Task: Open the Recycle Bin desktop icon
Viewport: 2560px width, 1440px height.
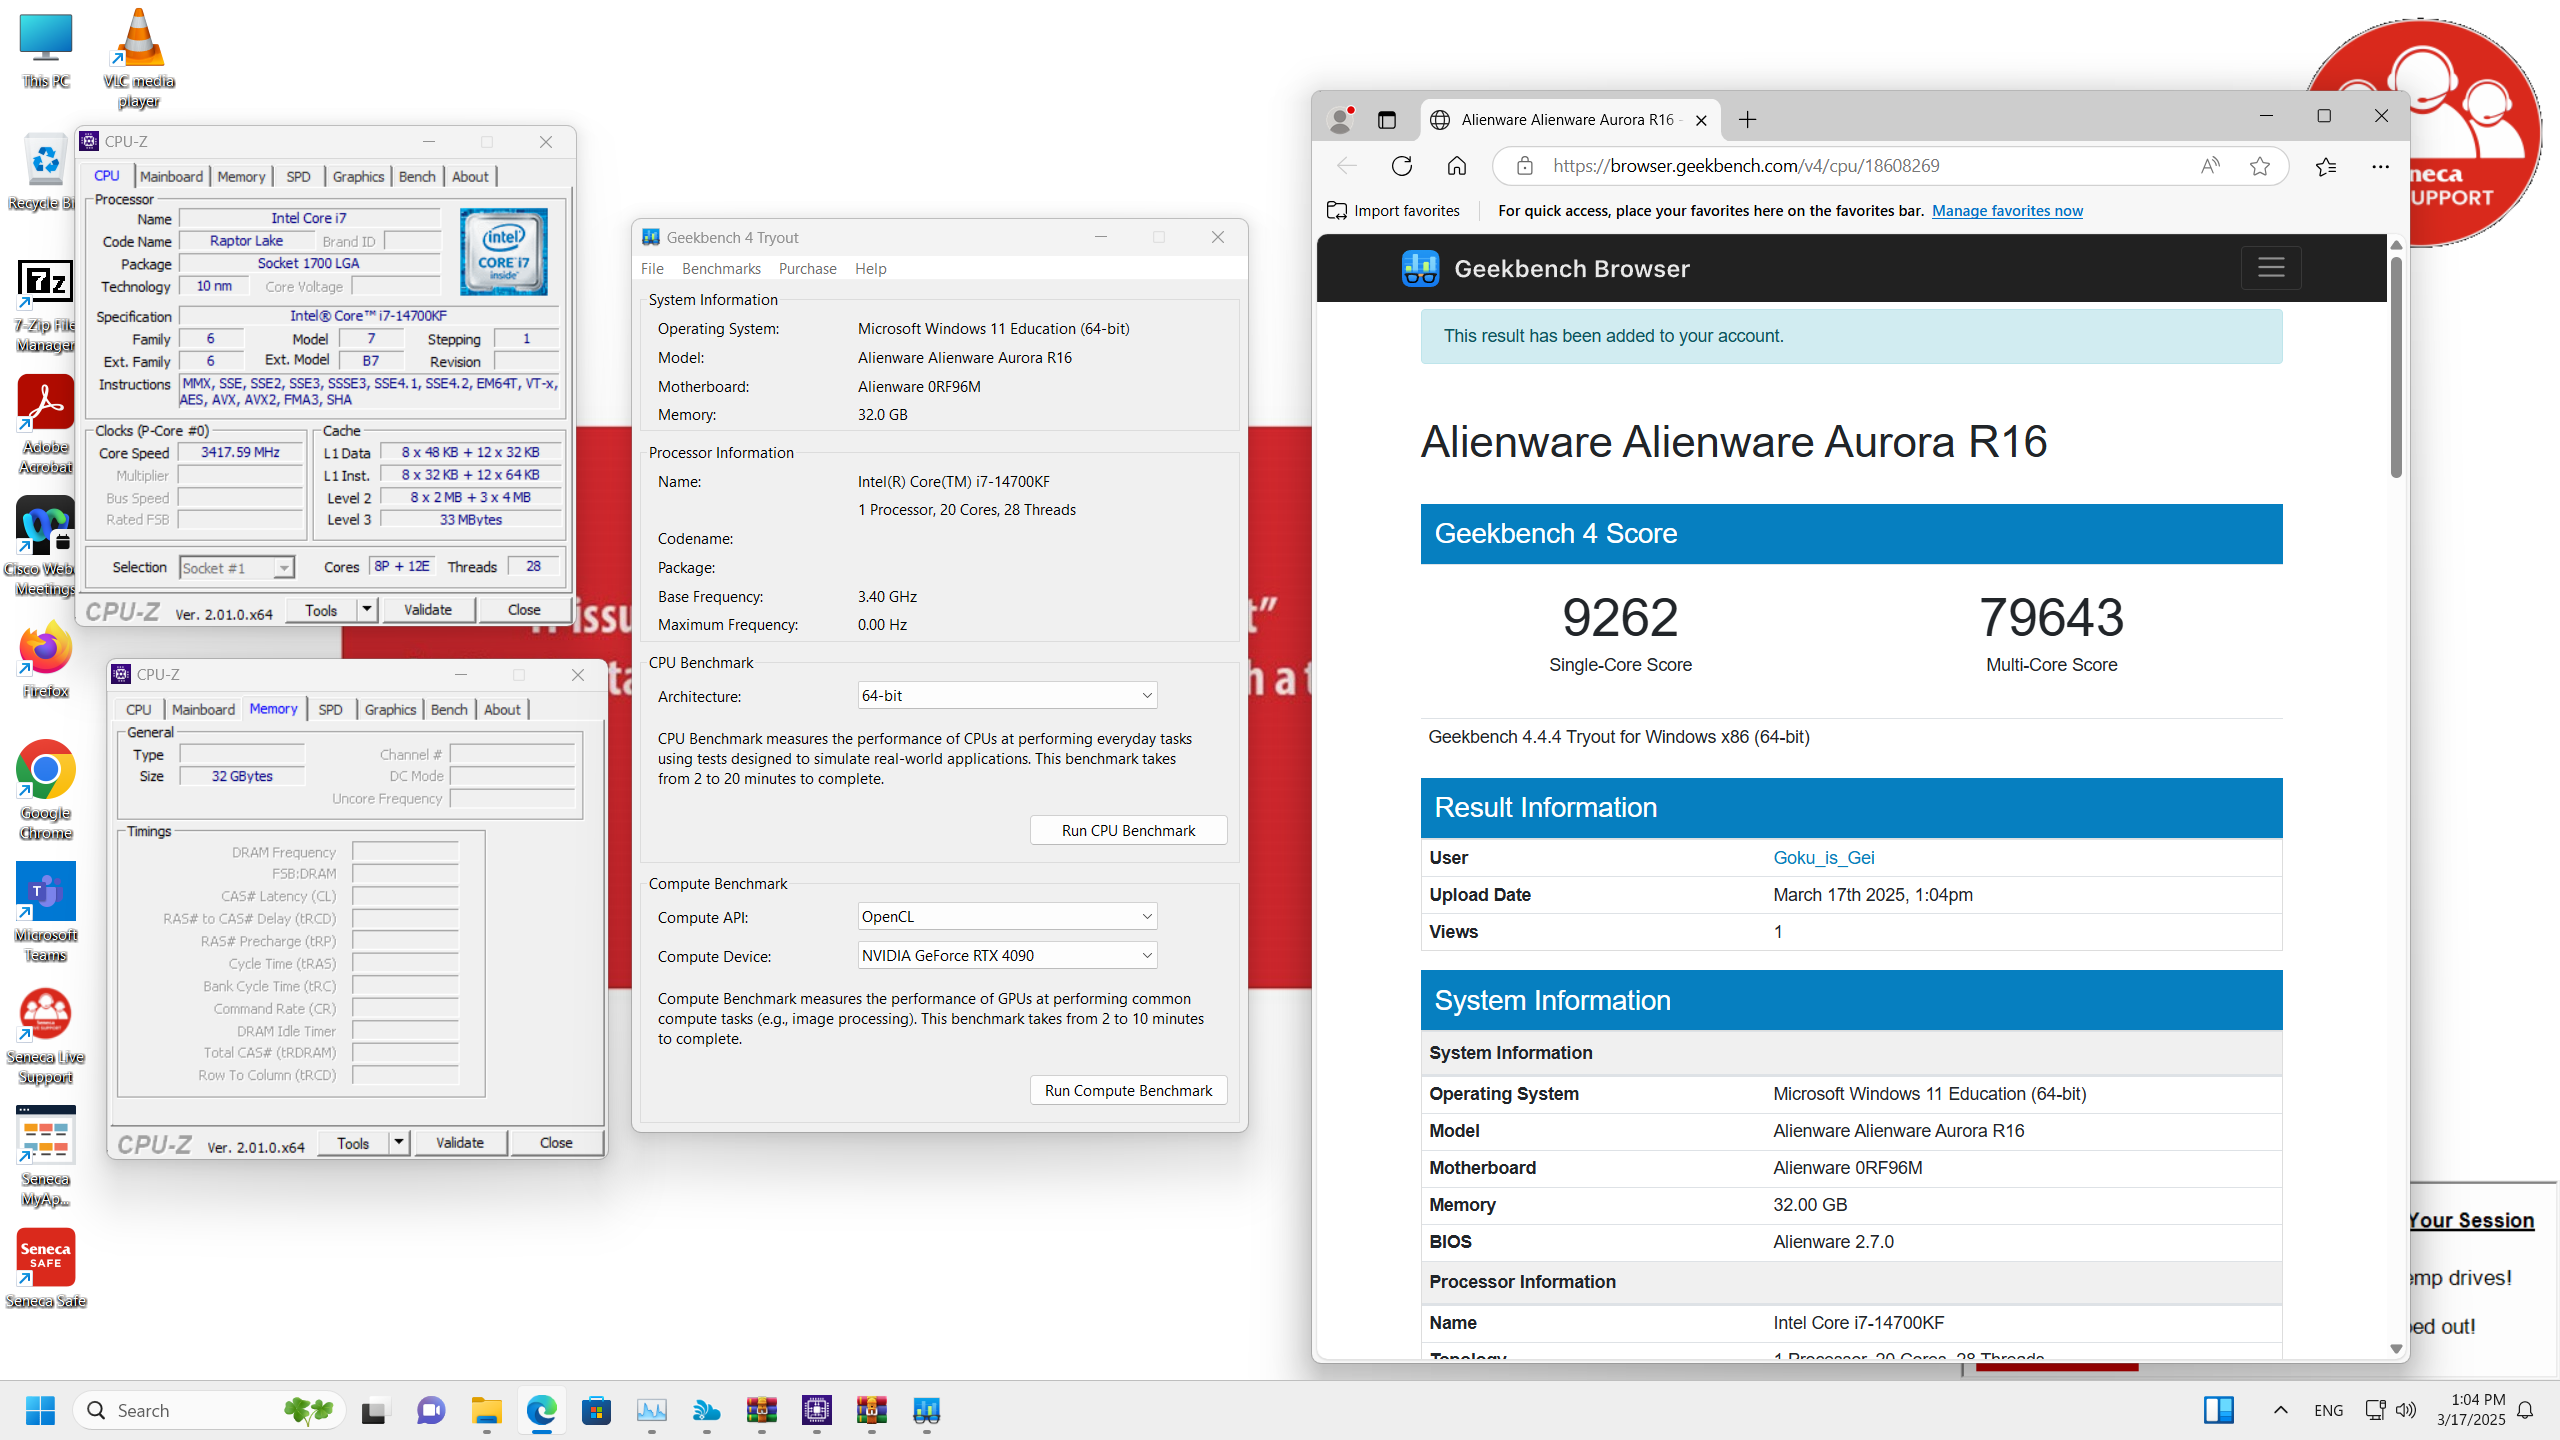Action: pos(44,172)
